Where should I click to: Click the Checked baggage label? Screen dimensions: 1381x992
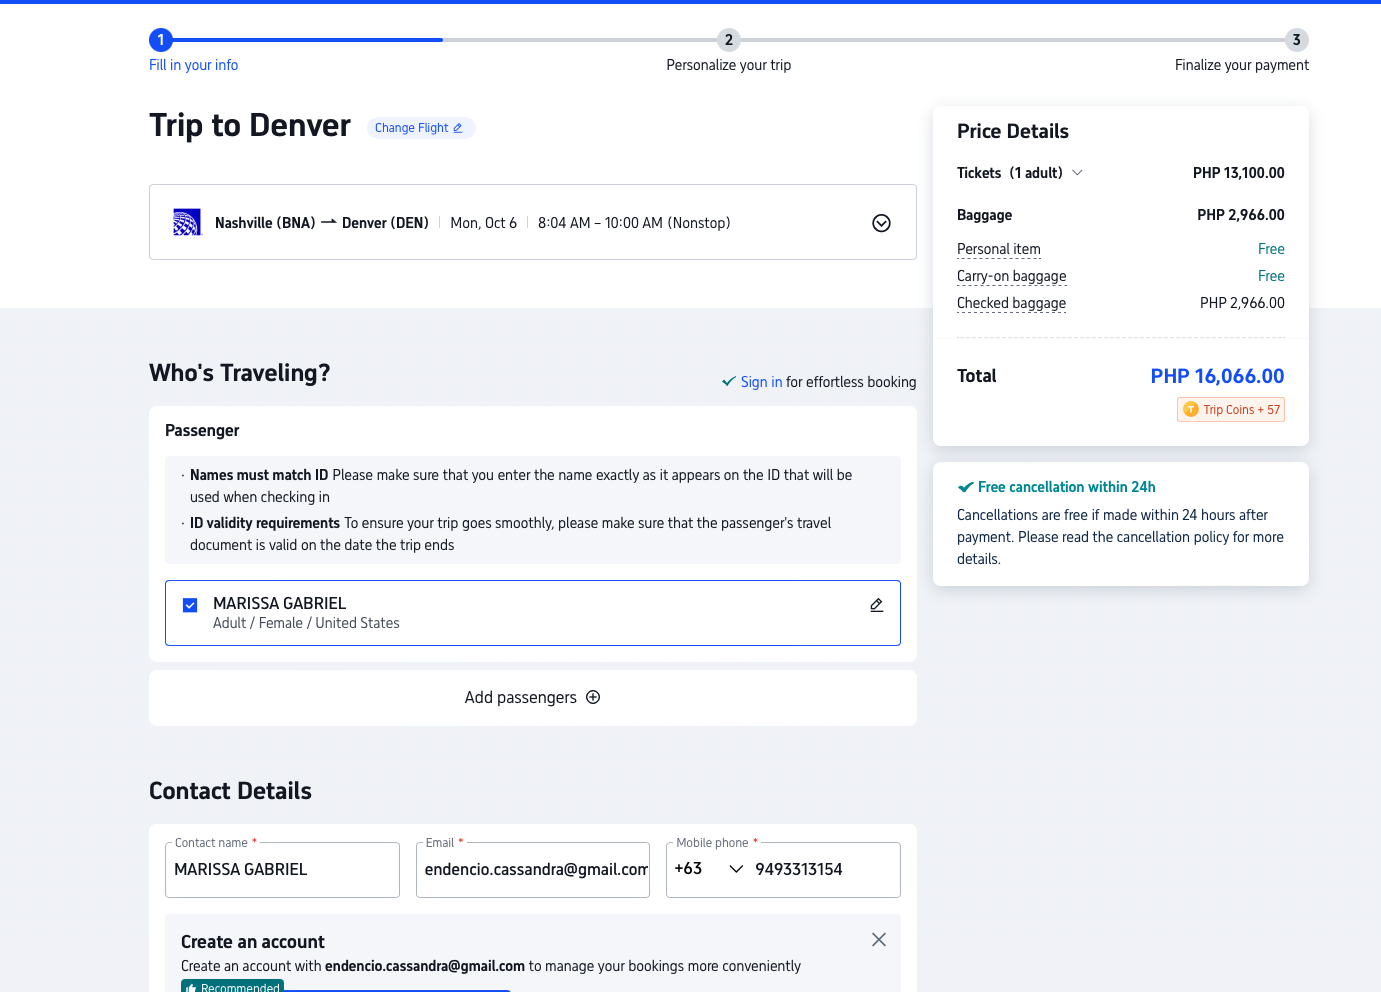click(x=1012, y=303)
